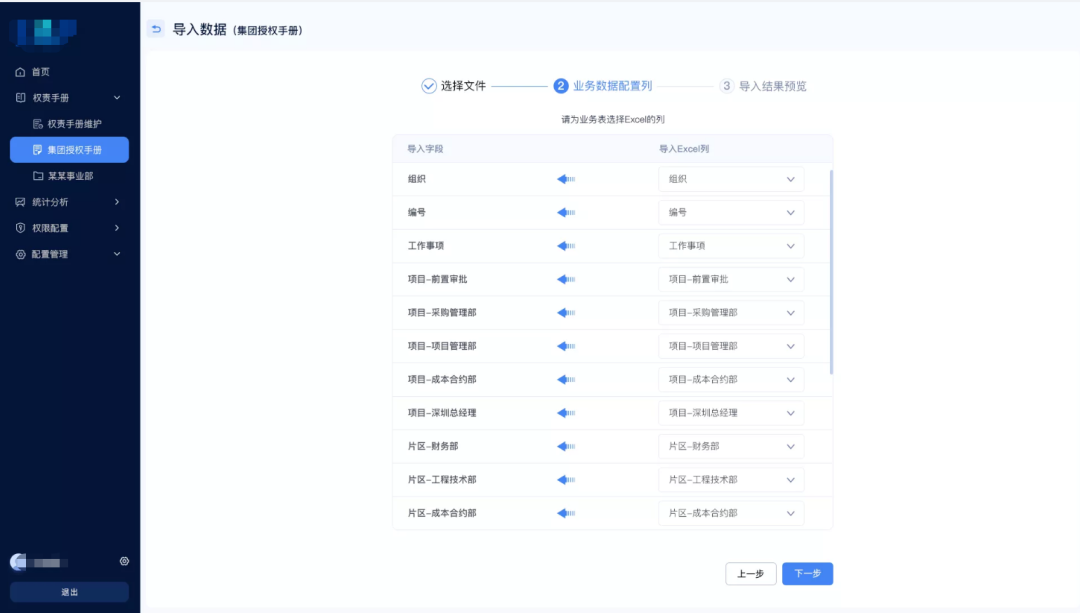The image size is (1080, 613).
Task: Click the 下一步 button
Action: point(807,574)
